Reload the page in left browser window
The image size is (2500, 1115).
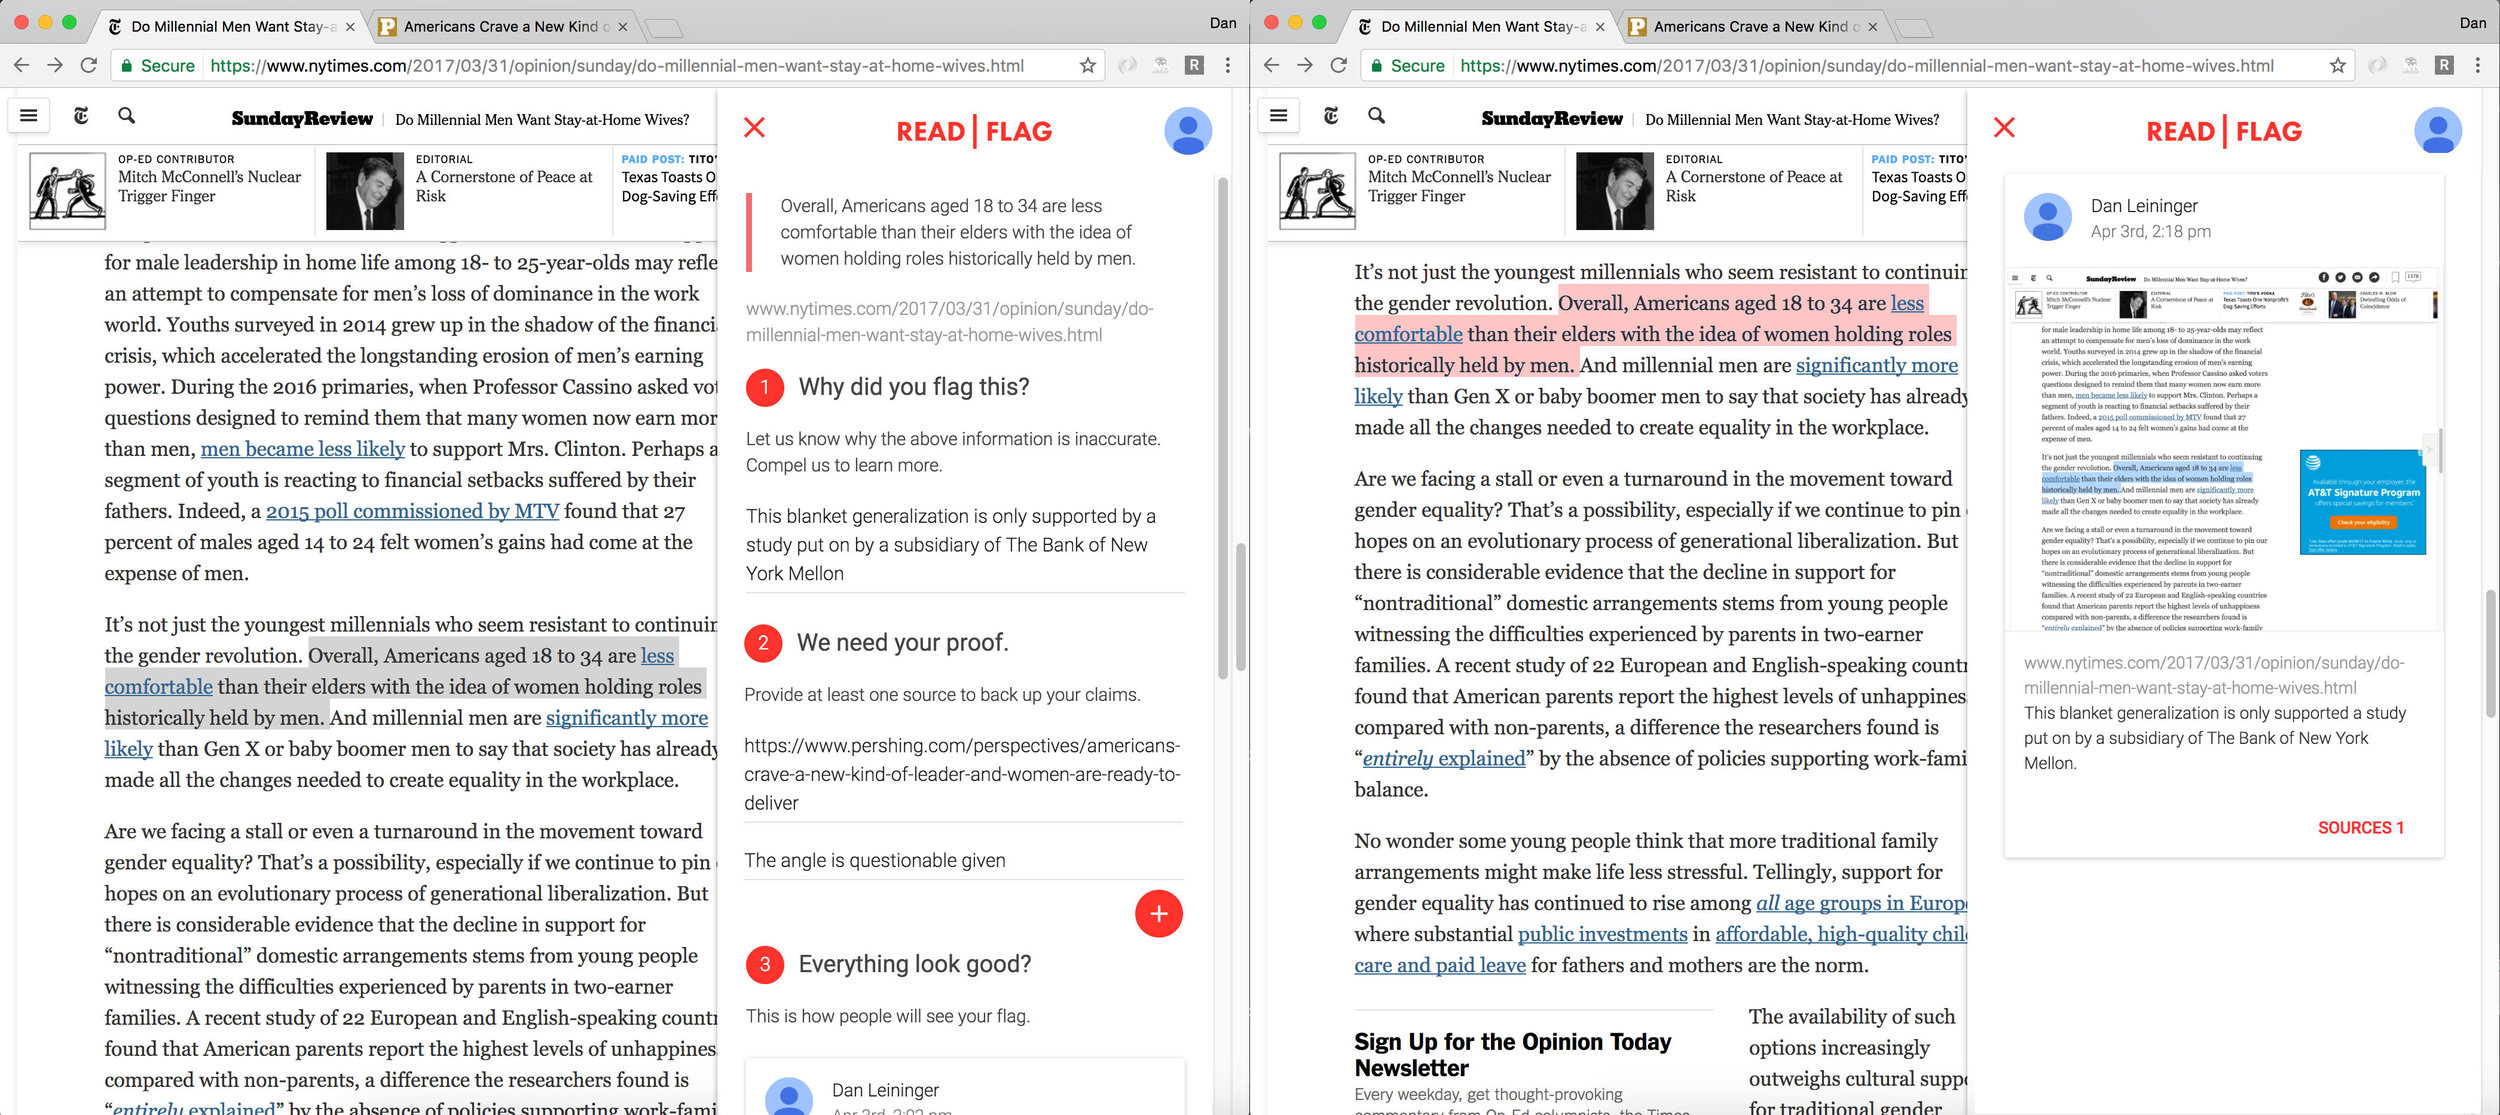pos(89,66)
